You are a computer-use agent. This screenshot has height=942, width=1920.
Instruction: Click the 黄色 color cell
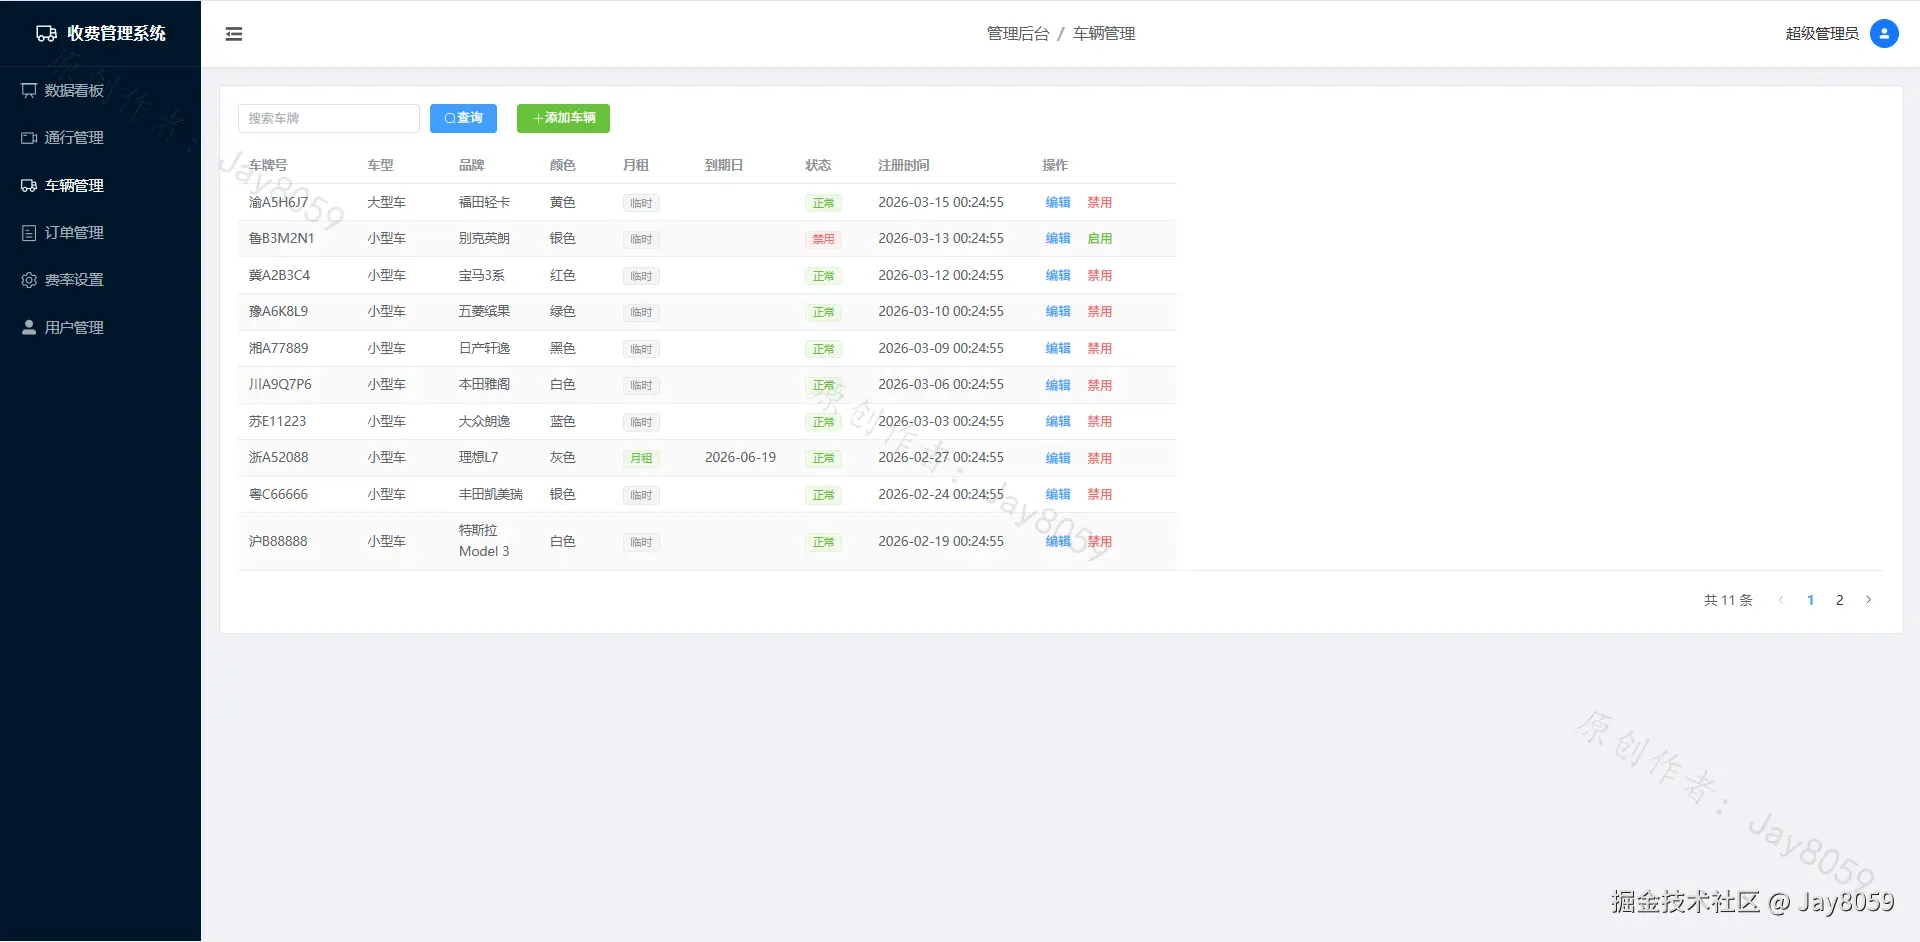coord(563,202)
